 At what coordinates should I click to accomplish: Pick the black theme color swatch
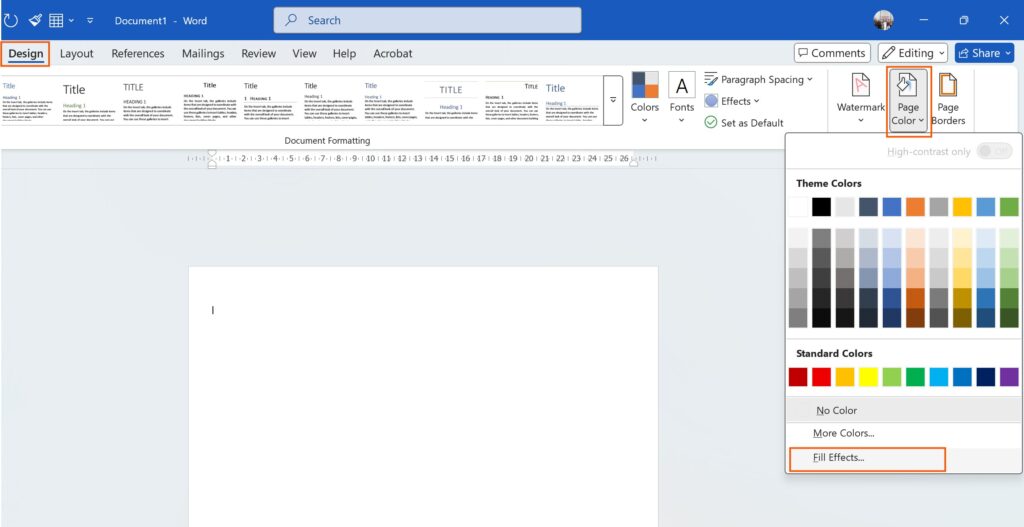[822, 207]
